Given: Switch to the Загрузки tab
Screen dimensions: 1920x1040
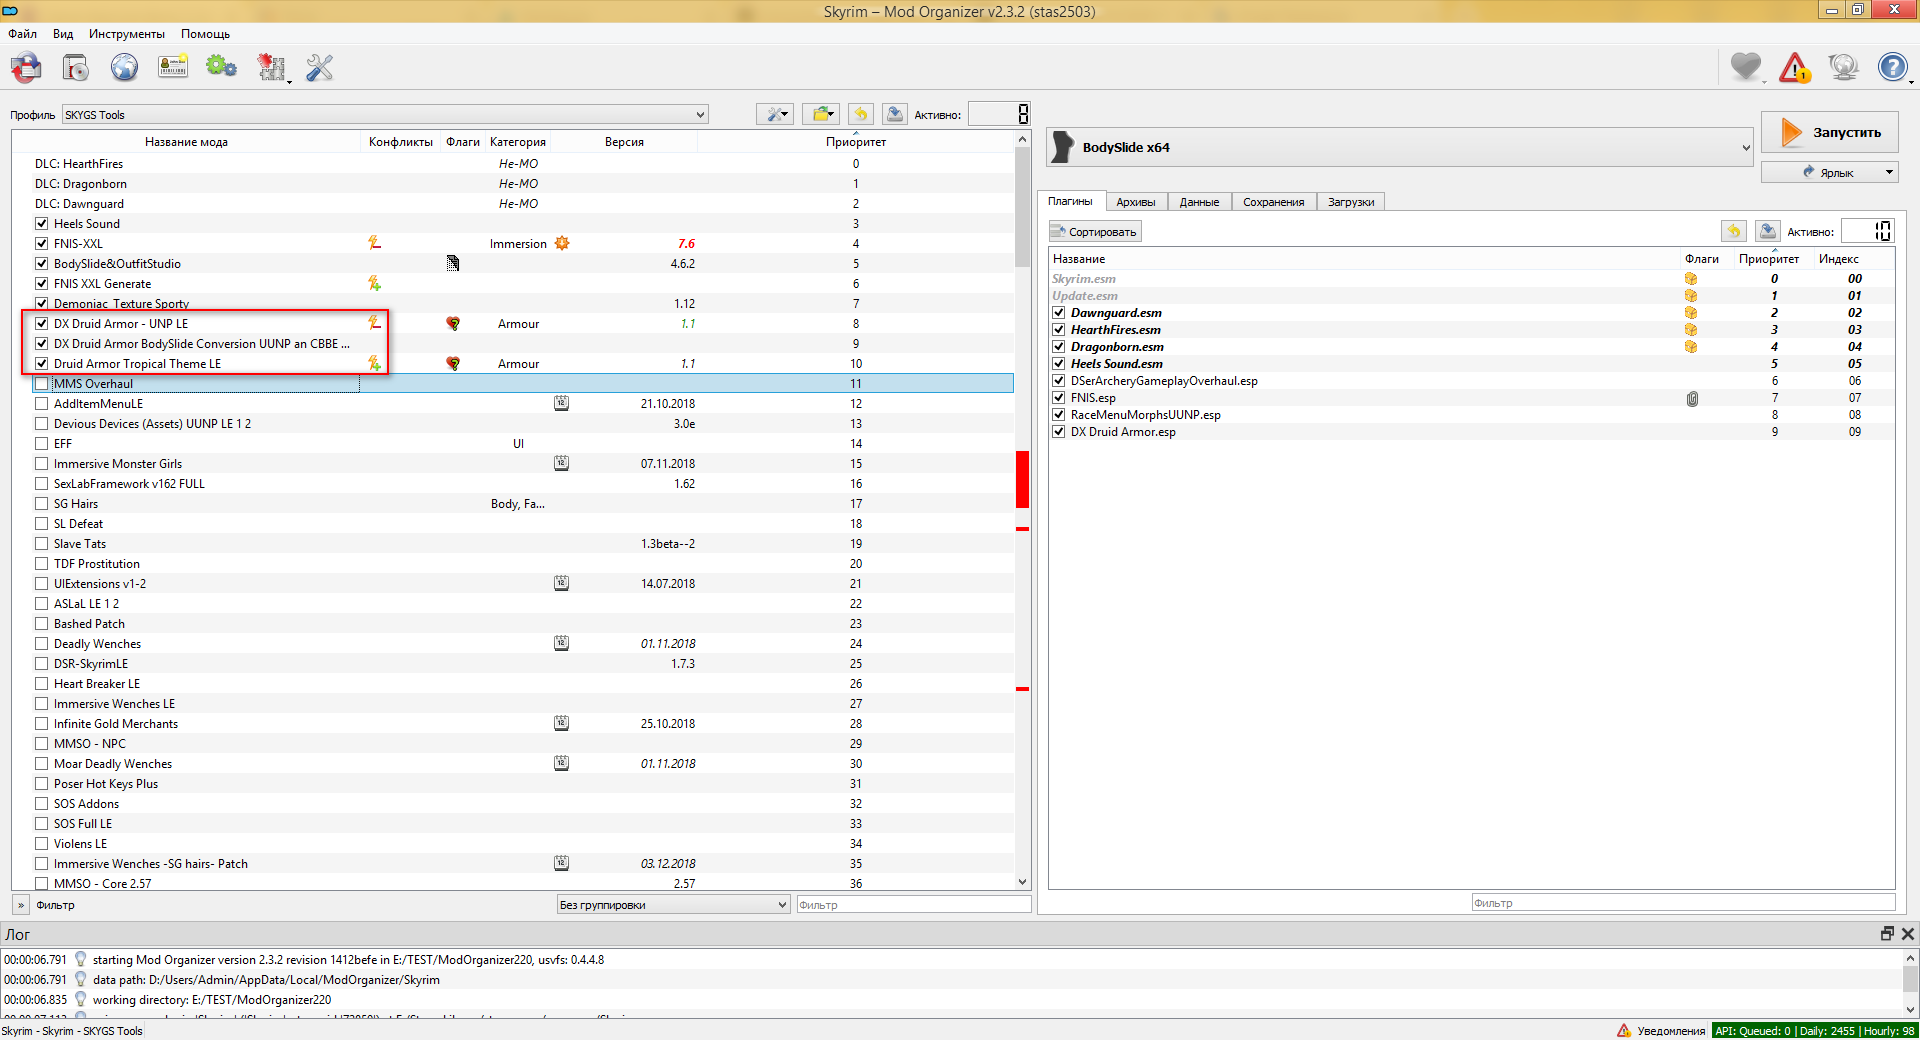Looking at the screenshot, I should pyautogui.click(x=1351, y=202).
